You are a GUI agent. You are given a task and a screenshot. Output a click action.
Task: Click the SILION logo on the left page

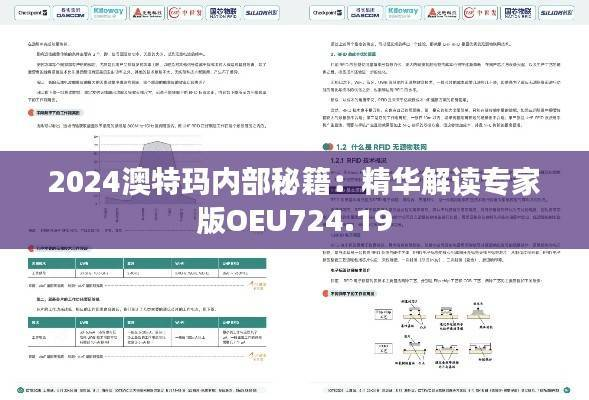pos(261,13)
